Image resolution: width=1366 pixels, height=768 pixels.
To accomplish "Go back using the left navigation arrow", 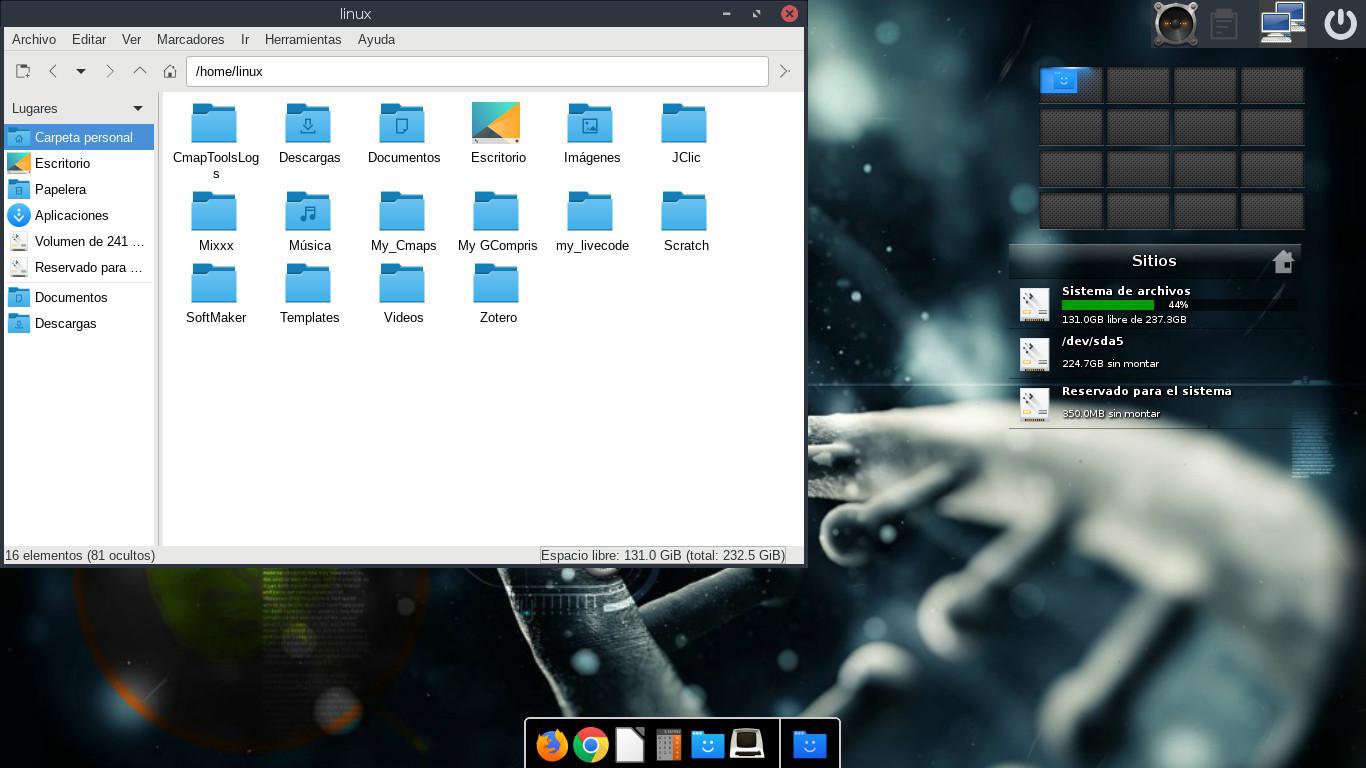I will click(53, 71).
